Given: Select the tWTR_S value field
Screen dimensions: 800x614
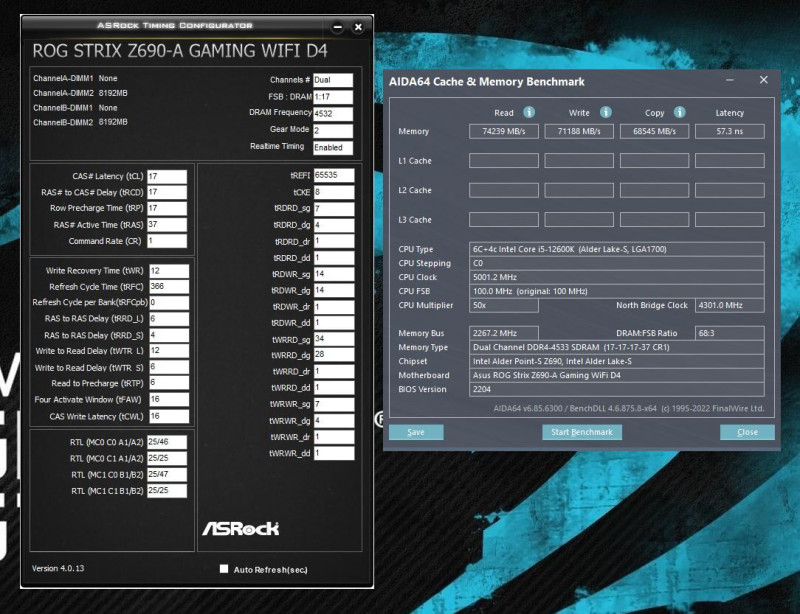Looking at the screenshot, I should (169, 367).
